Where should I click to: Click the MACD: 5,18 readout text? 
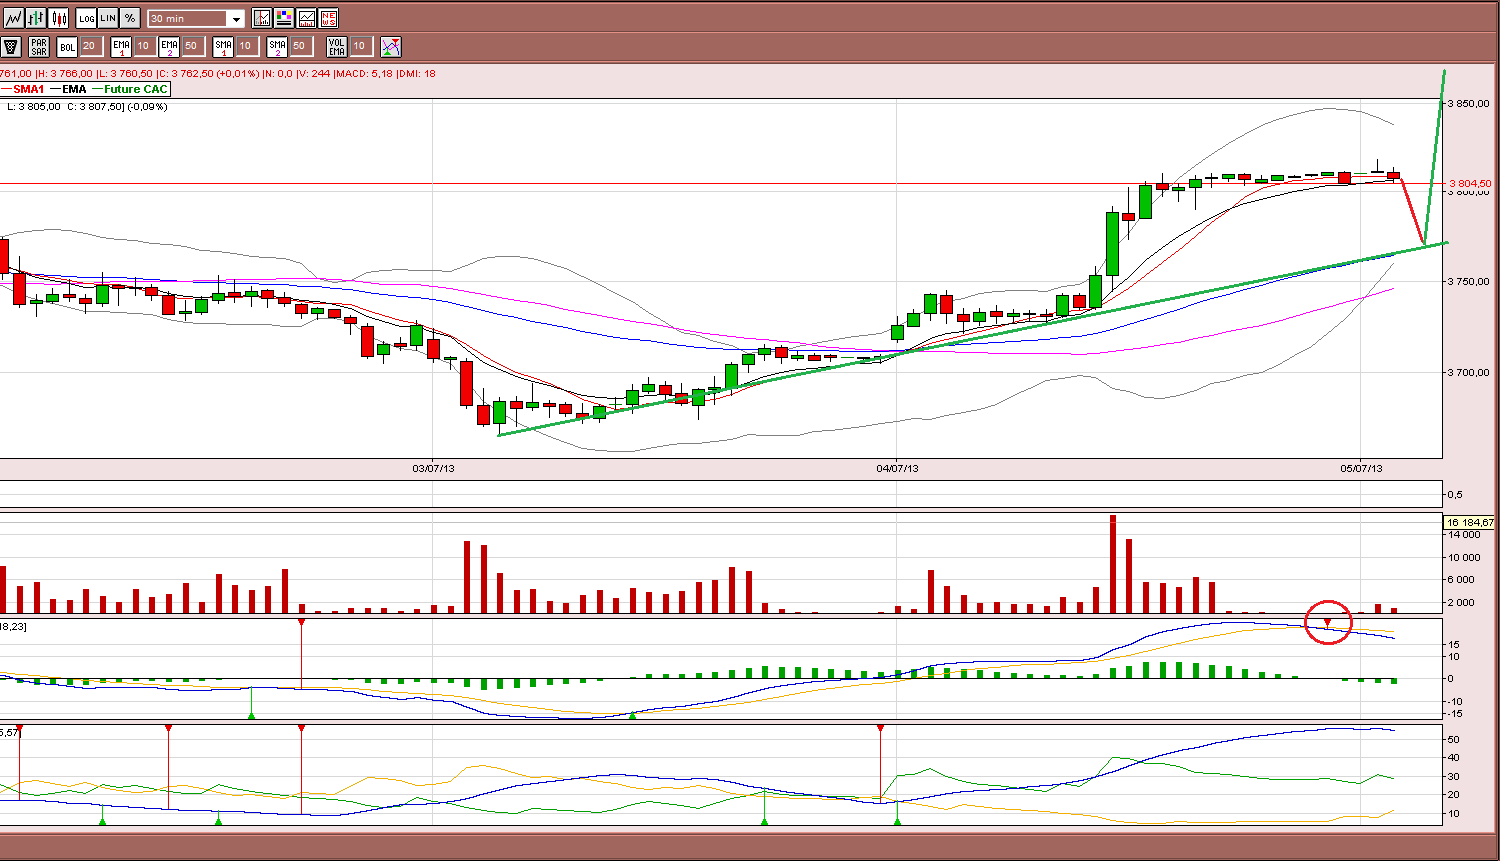(363, 73)
